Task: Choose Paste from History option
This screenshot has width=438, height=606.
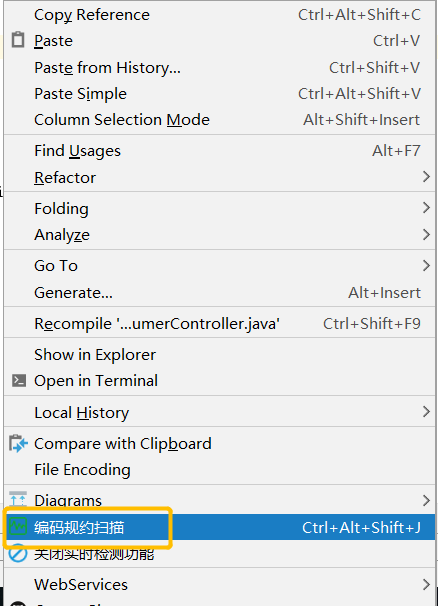Action: coord(219,68)
